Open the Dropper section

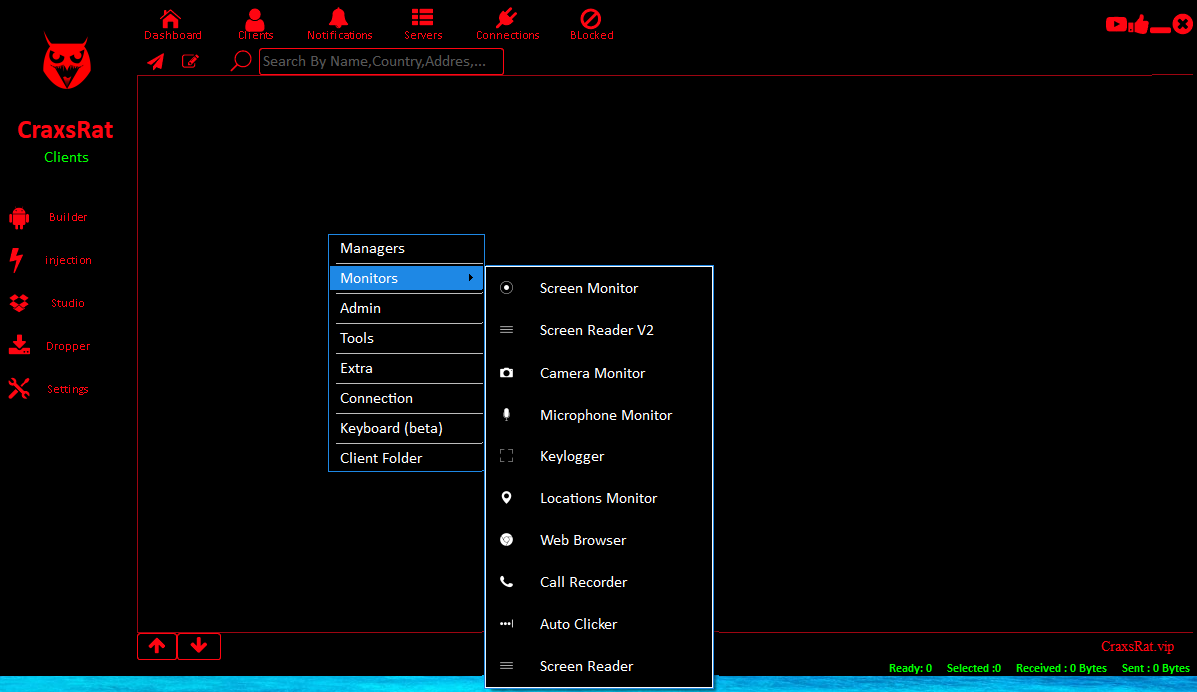pyautogui.click(x=68, y=346)
